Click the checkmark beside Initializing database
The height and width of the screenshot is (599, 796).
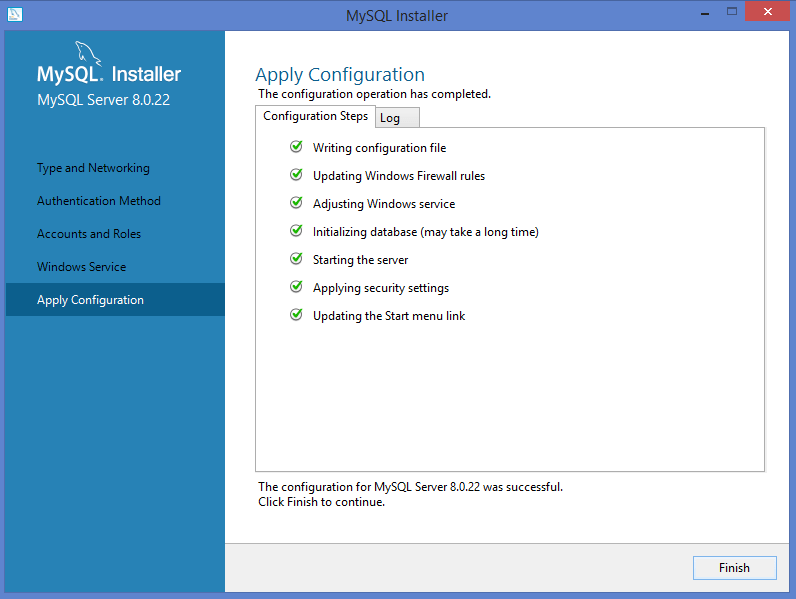pos(296,230)
